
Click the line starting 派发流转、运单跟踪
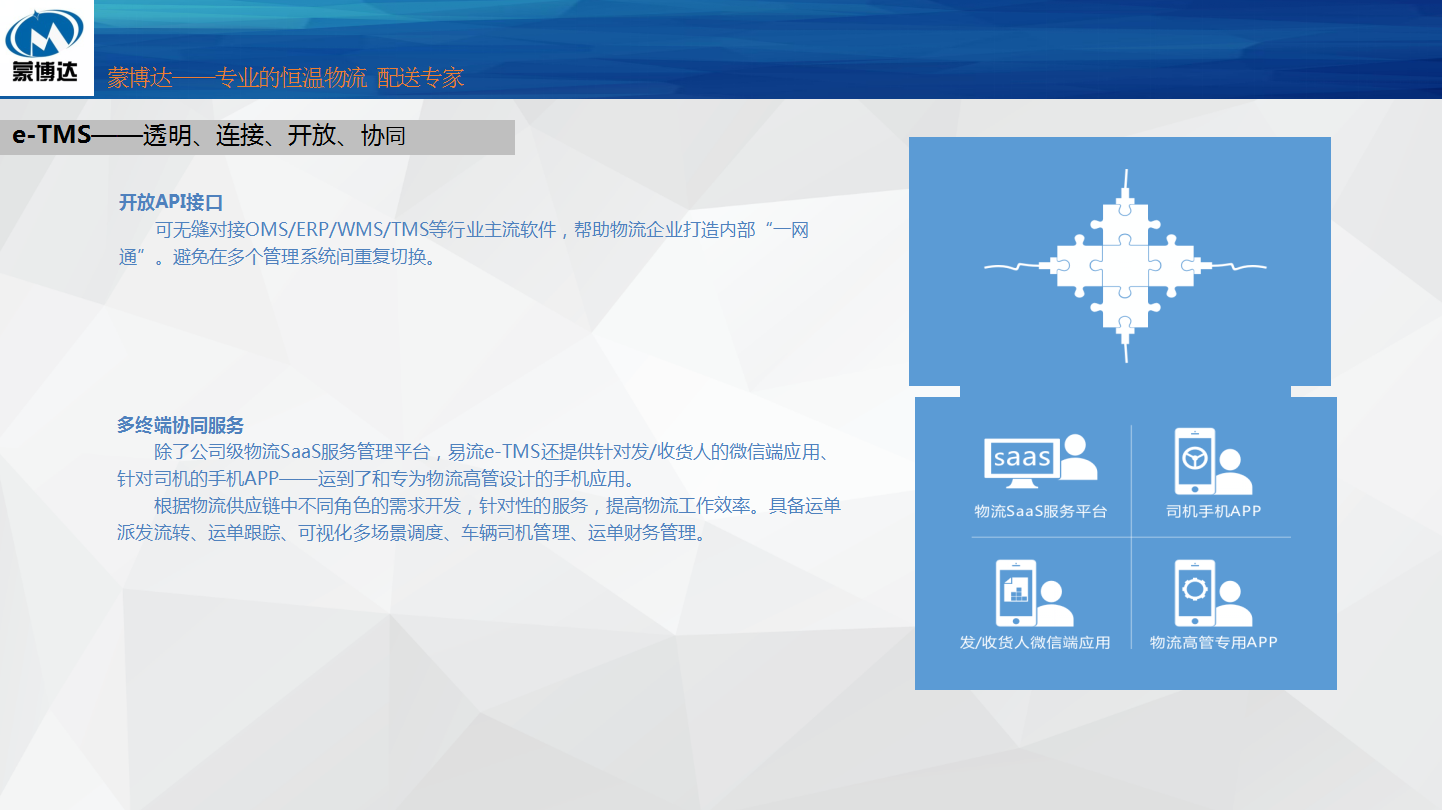tap(411, 533)
